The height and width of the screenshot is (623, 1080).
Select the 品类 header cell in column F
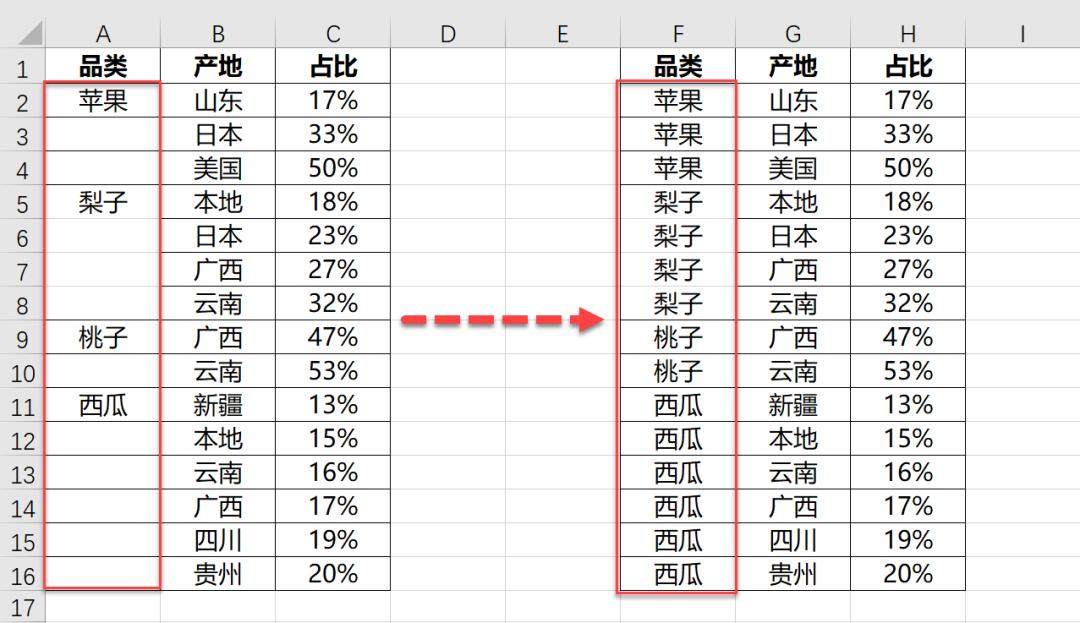click(x=678, y=66)
